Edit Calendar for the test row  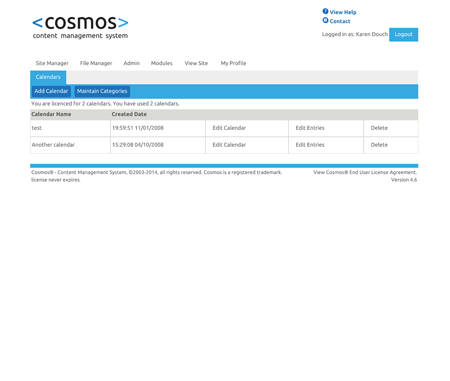[x=229, y=128]
